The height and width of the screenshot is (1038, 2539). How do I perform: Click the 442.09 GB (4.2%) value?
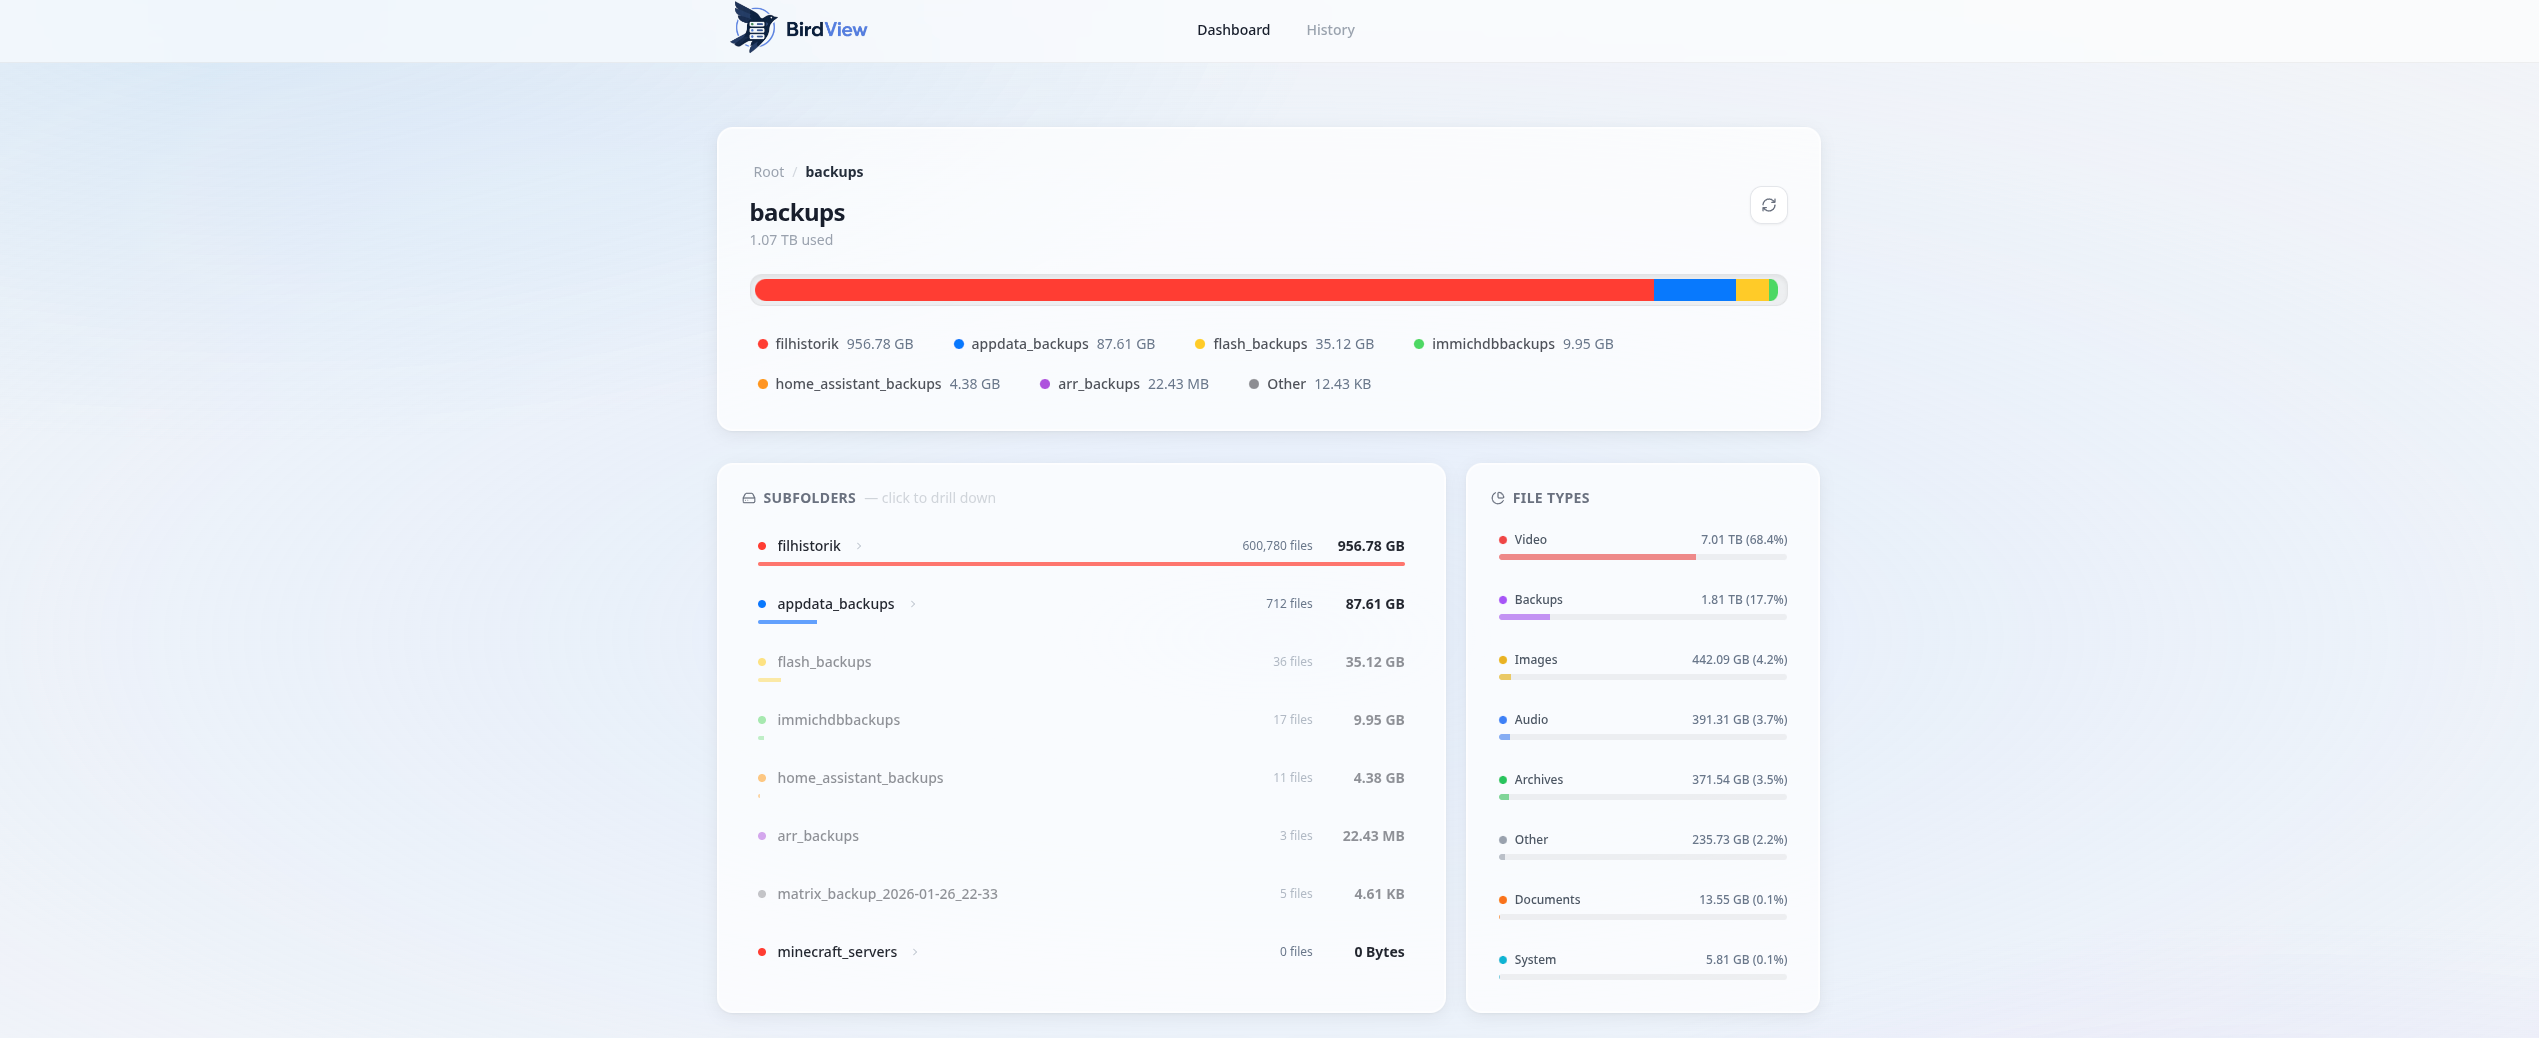[1739, 660]
